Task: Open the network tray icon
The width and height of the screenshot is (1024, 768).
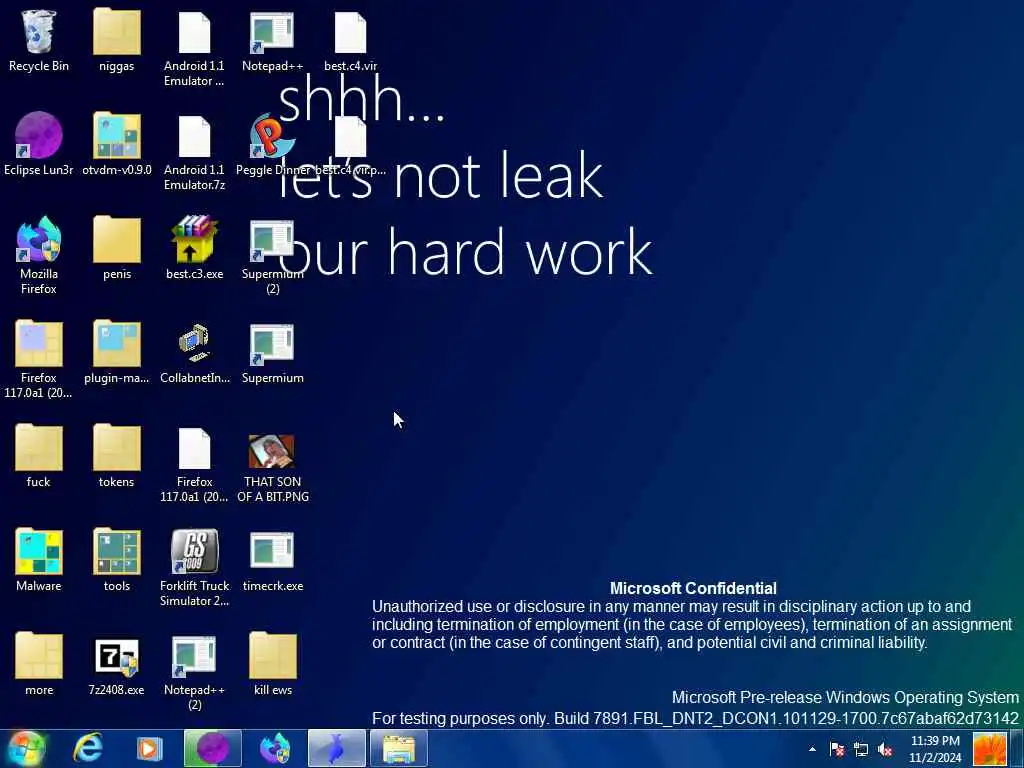Action: (x=861, y=749)
